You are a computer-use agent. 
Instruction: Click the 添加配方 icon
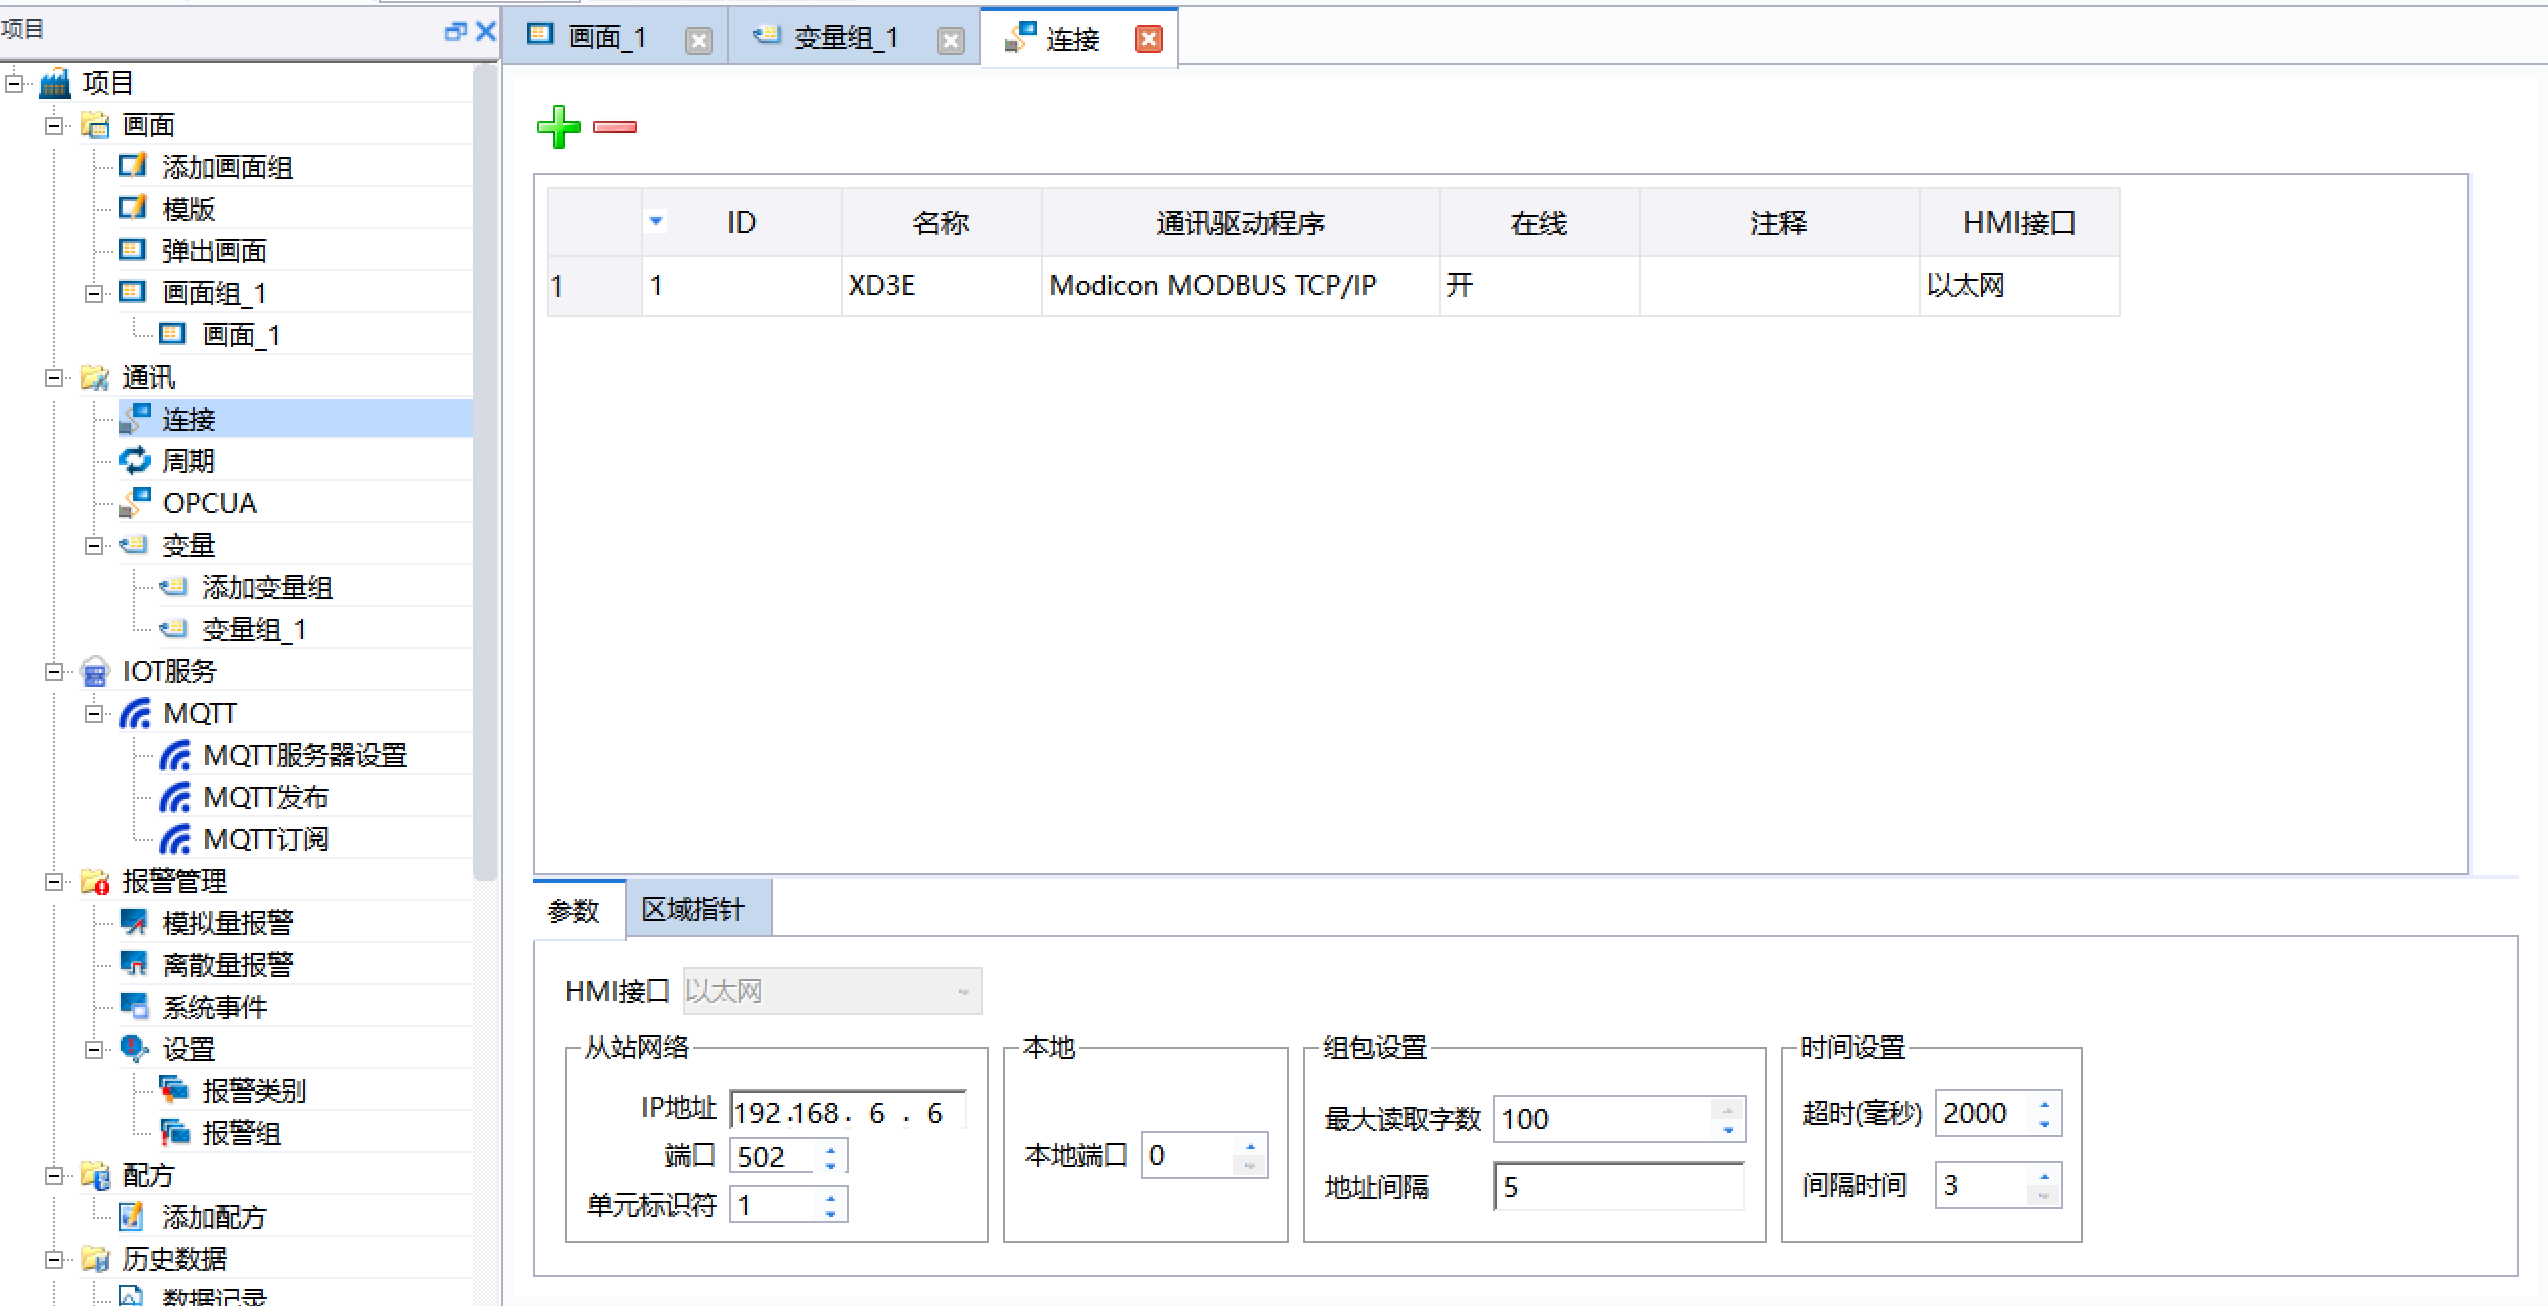[x=133, y=1216]
